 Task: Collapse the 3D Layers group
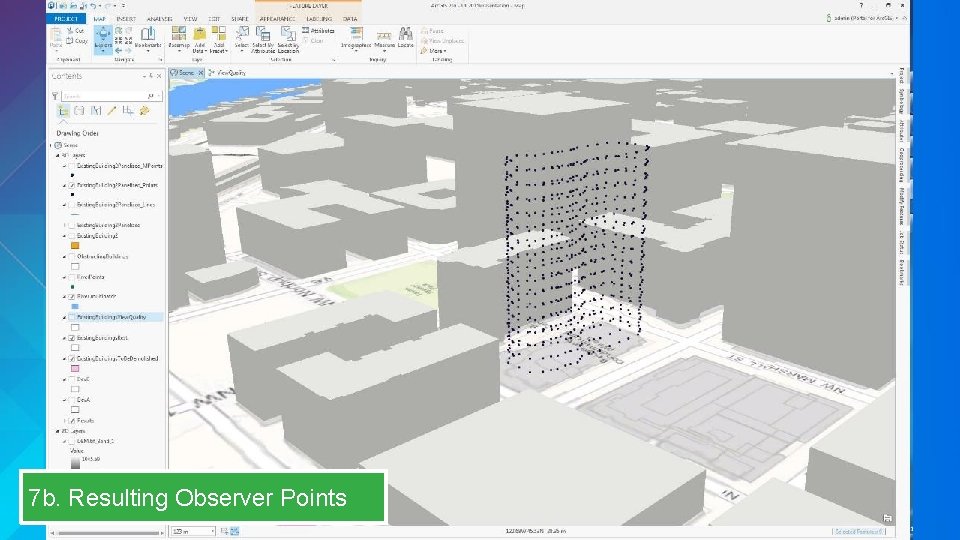click(x=58, y=156)
